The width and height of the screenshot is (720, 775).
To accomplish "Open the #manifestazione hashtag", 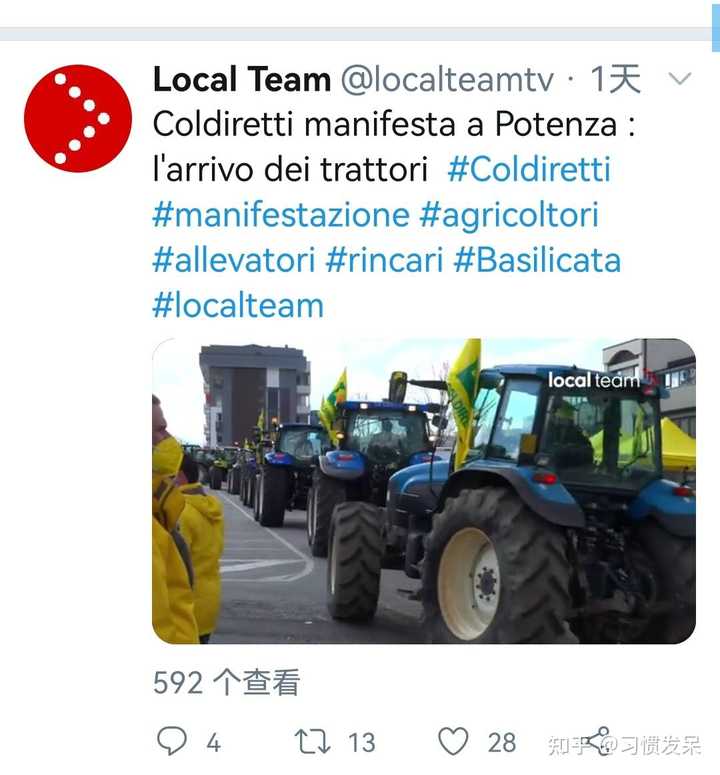I will coord(281,215).
